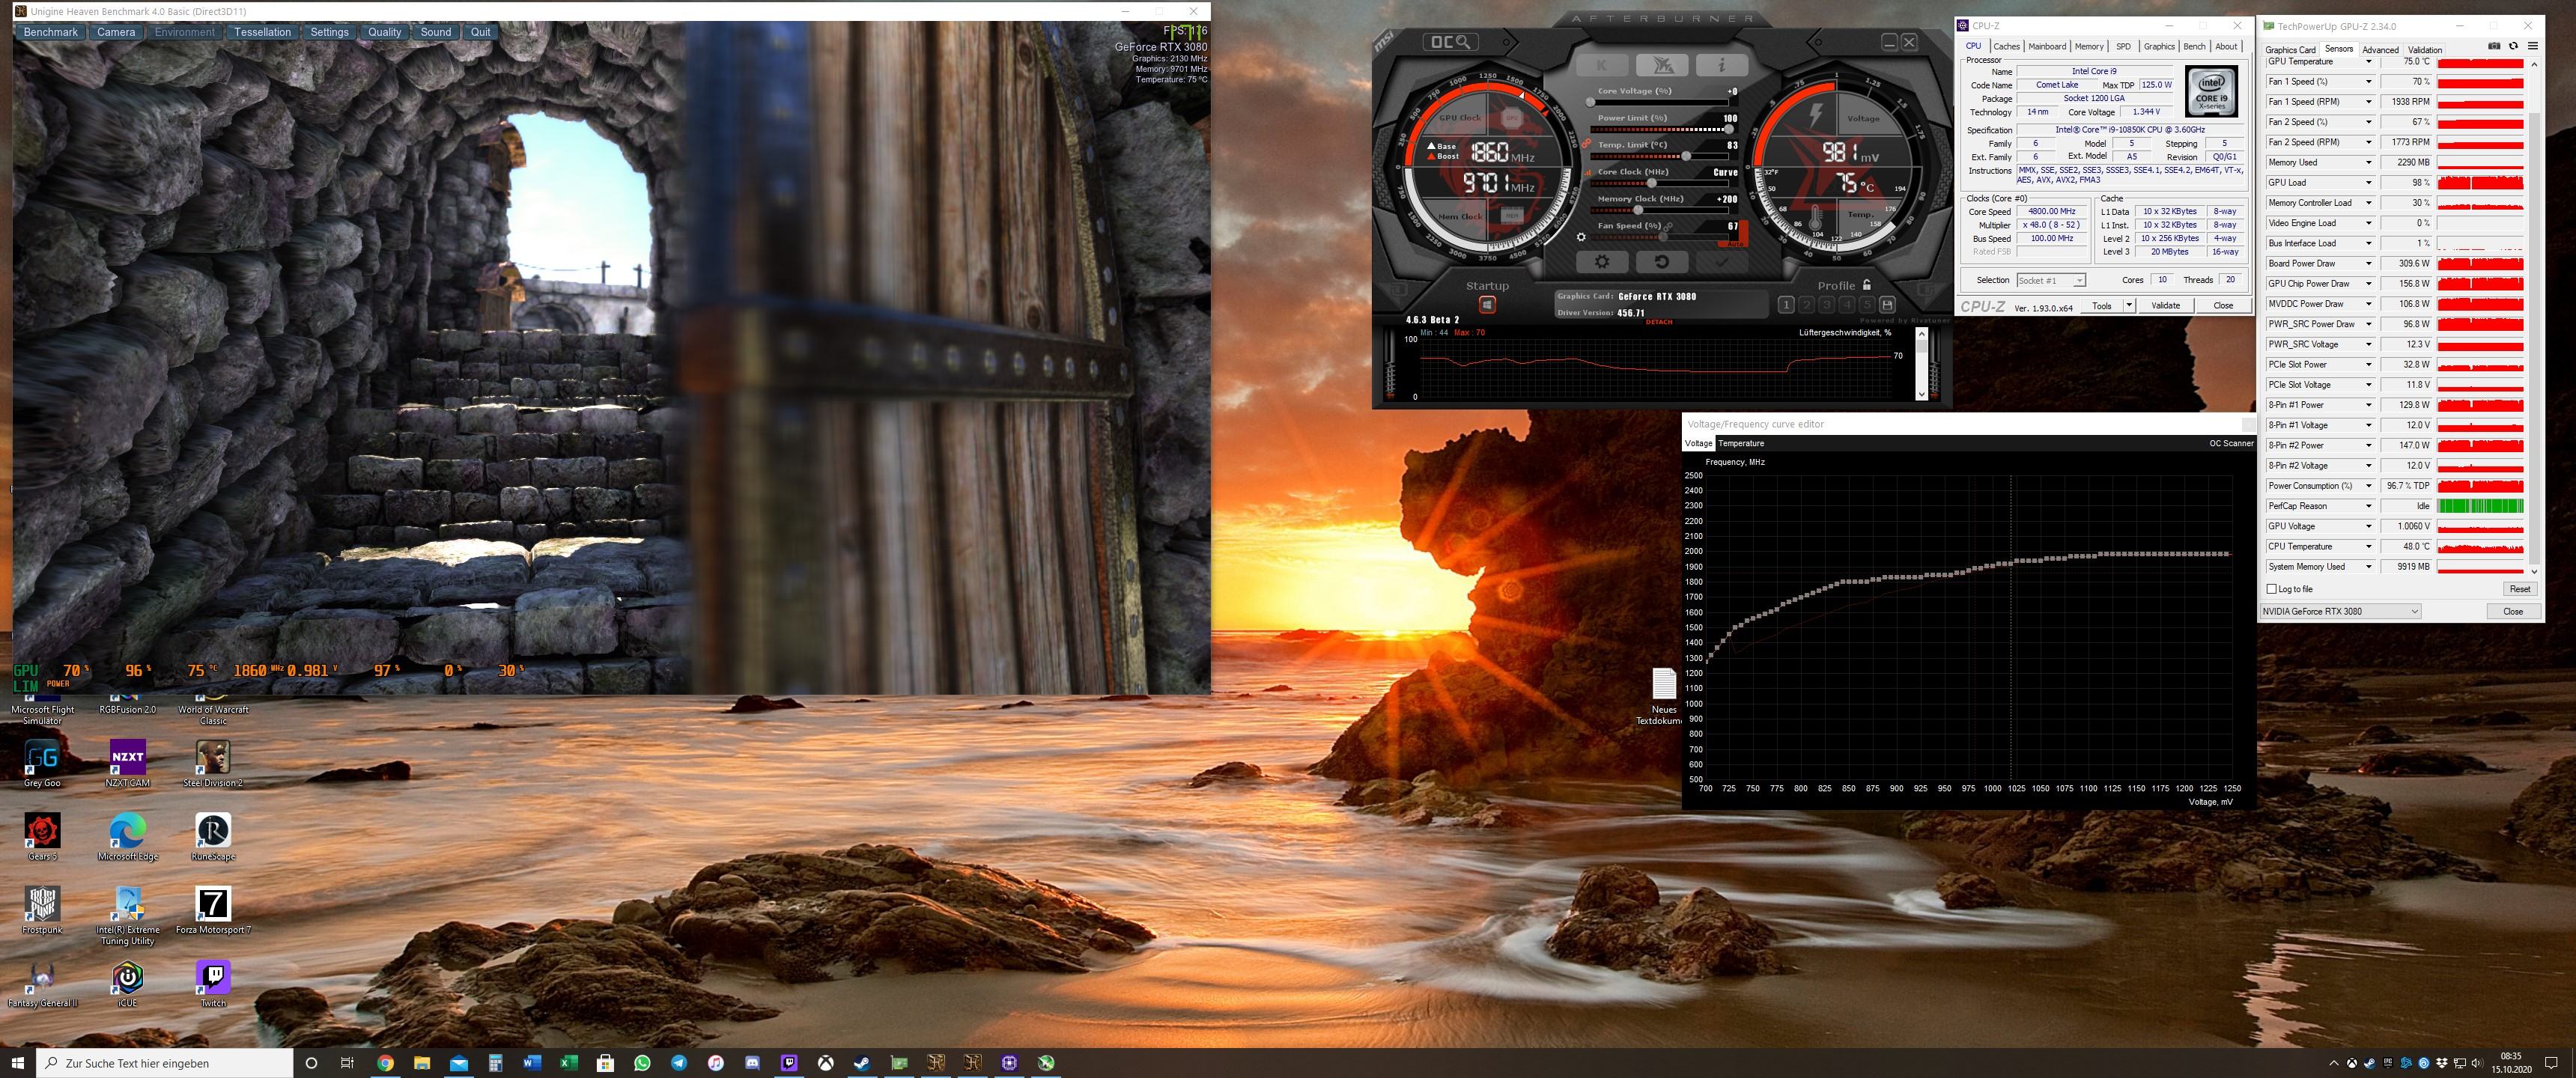Click the Afterburner info i button

[x=1721, y=65]
